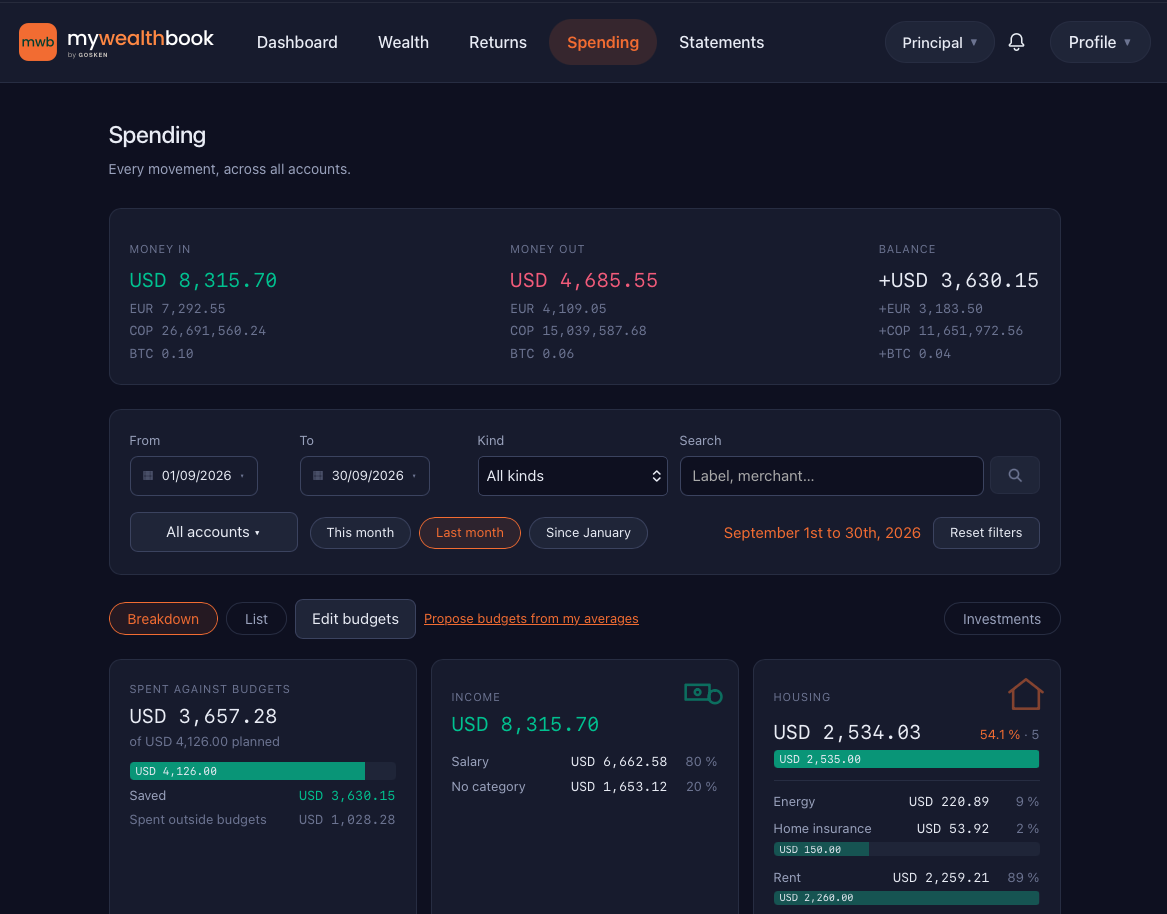This screenshot has height=914, width=1167.
Task: Click the Saved USD 3,630.15 value
Action: pyautogui.click(x=347, y=796)
